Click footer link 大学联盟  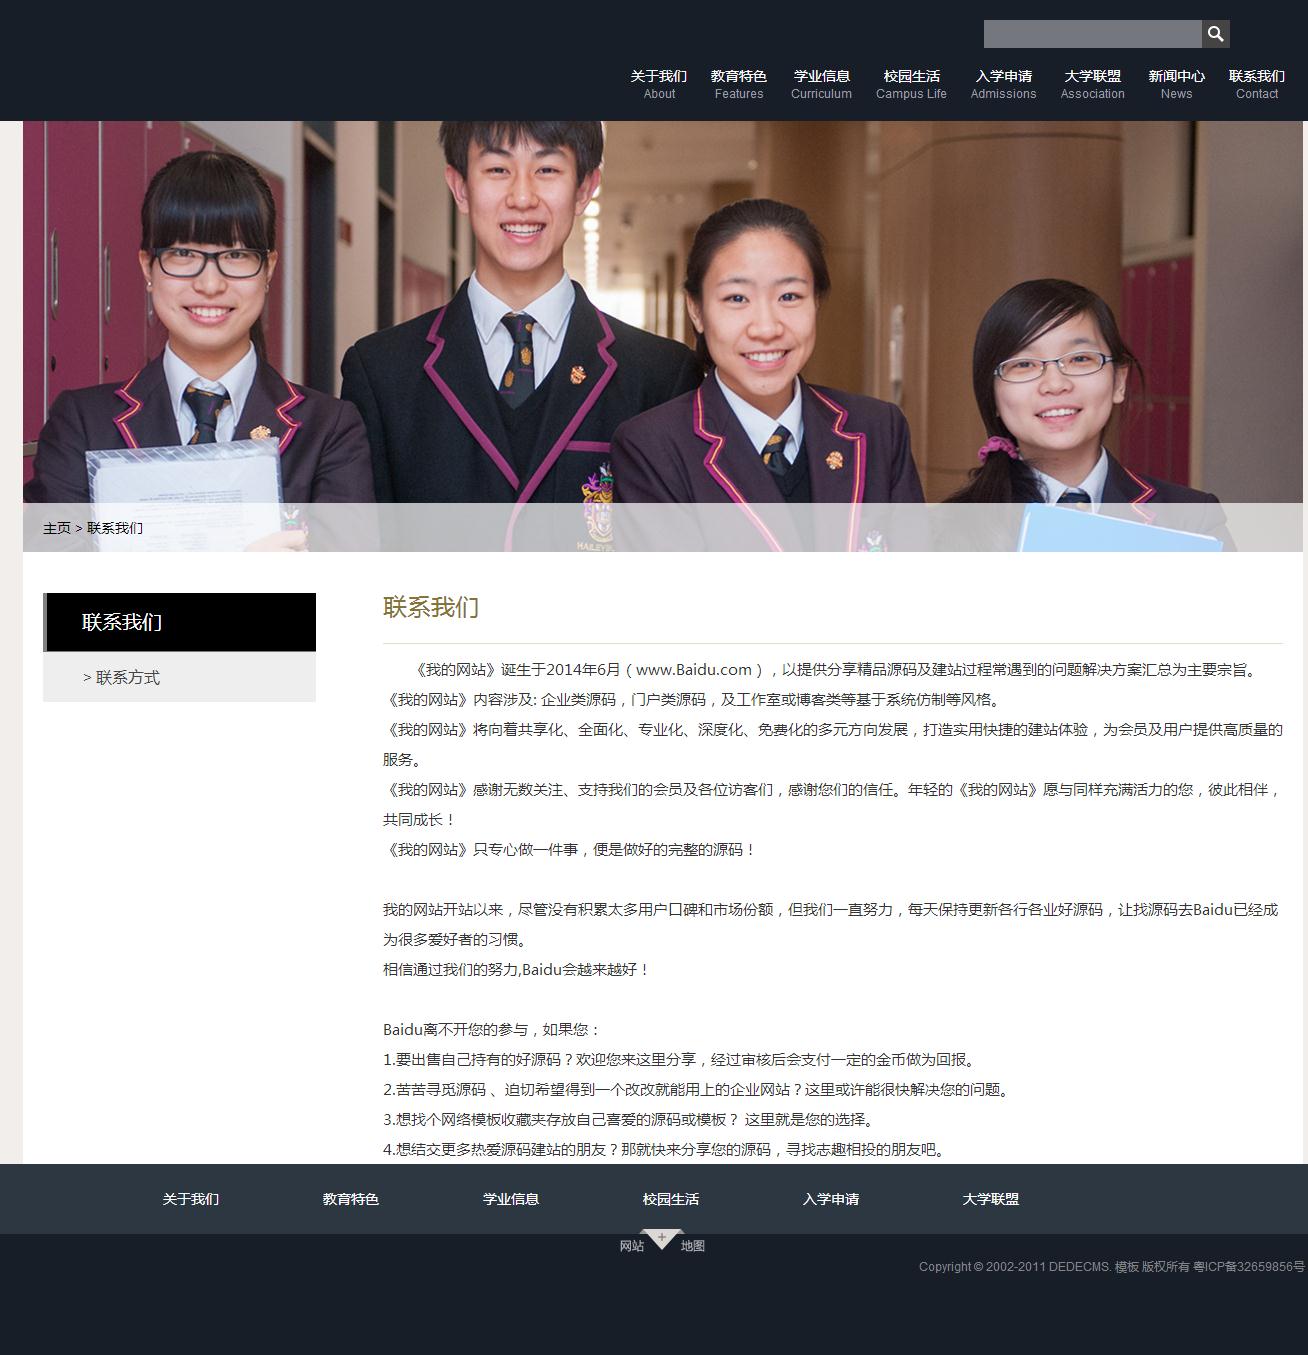pos(991,1199)
